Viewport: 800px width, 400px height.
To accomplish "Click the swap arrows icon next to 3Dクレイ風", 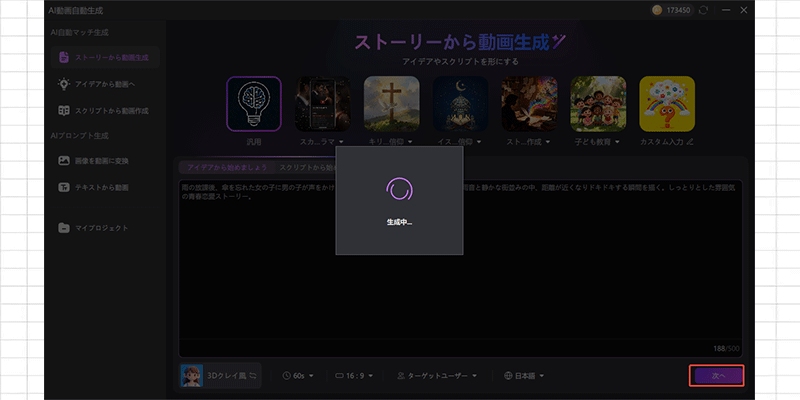I will 253,376.
